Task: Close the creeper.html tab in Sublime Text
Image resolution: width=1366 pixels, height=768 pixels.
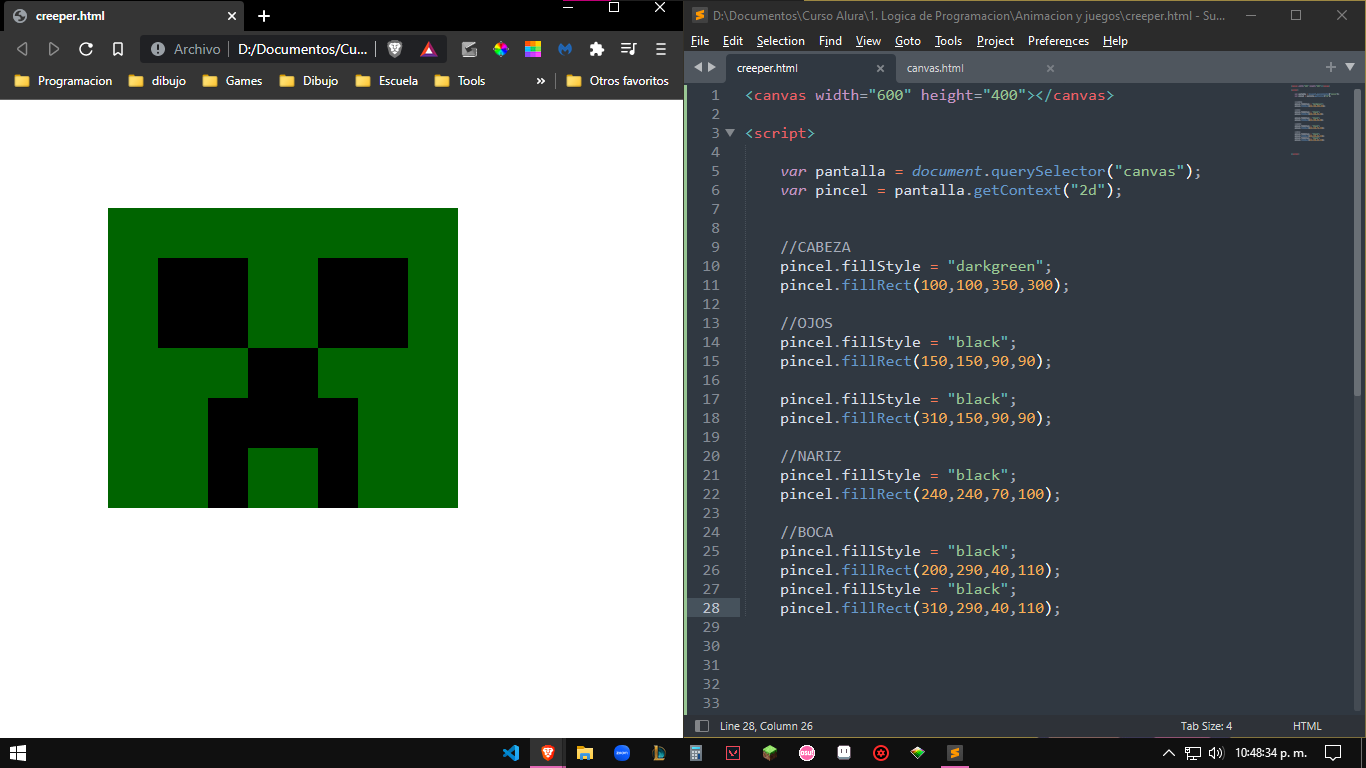Action: [x=880, y=68]
